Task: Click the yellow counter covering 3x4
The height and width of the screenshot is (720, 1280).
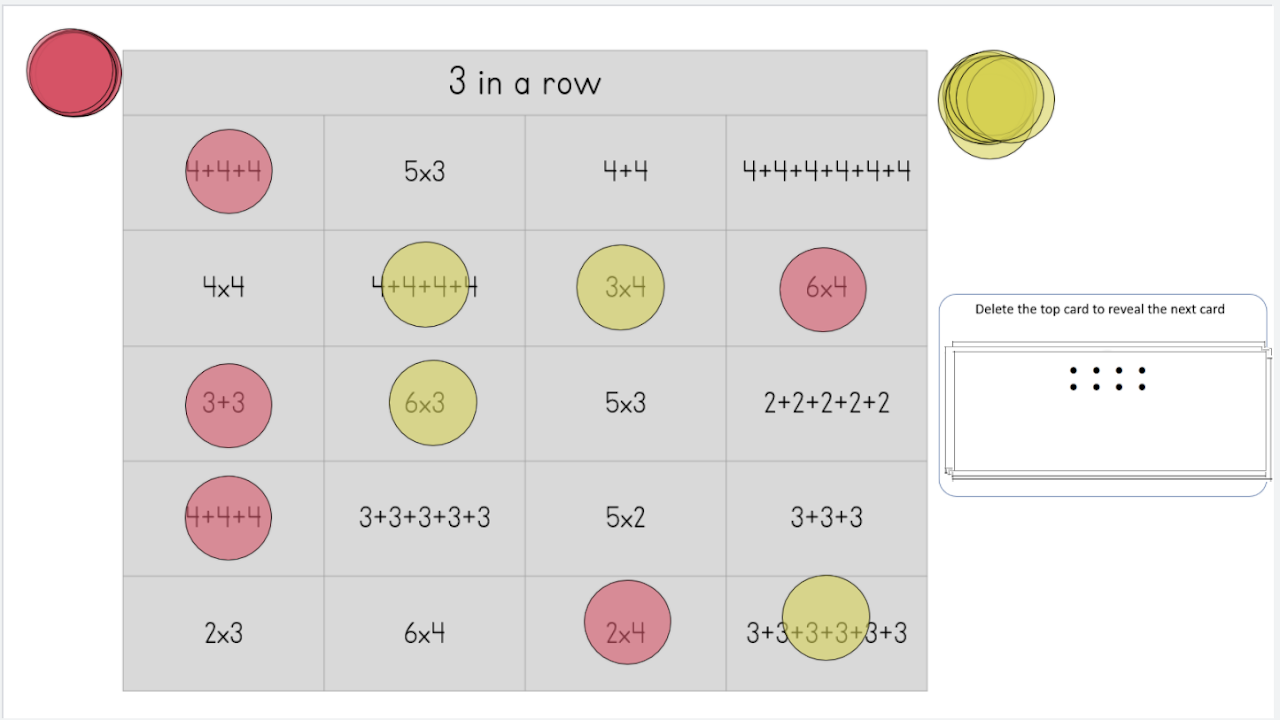Action: point(620,288)
